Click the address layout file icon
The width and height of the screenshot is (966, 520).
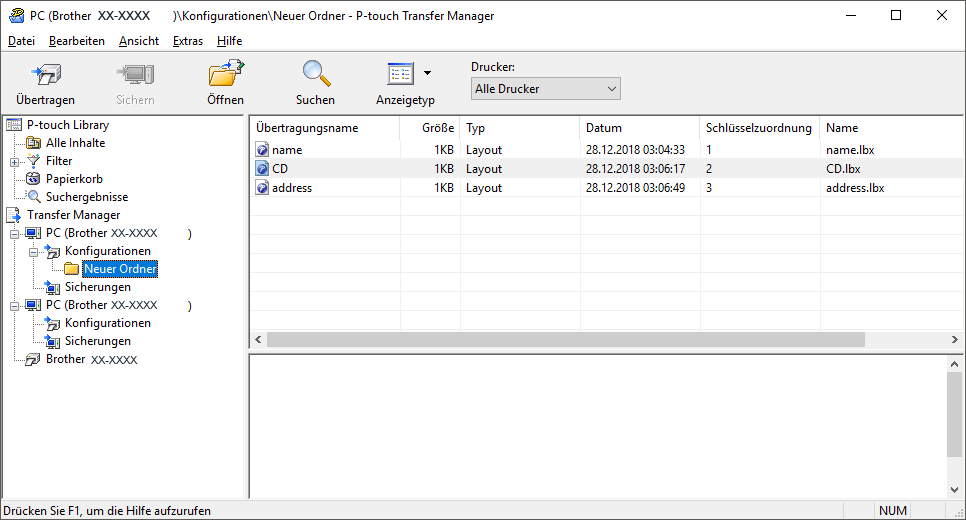(x=262, y=188)
